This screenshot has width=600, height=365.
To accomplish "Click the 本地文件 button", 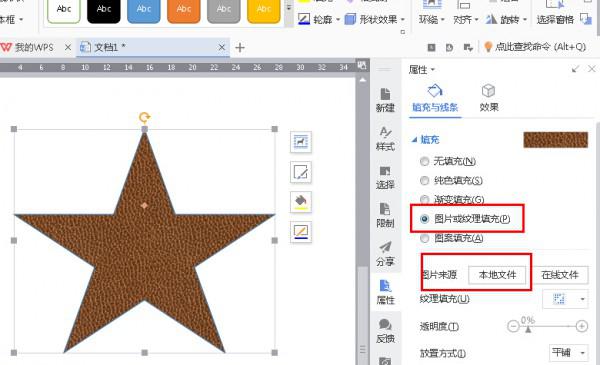I will coord(497,275).
